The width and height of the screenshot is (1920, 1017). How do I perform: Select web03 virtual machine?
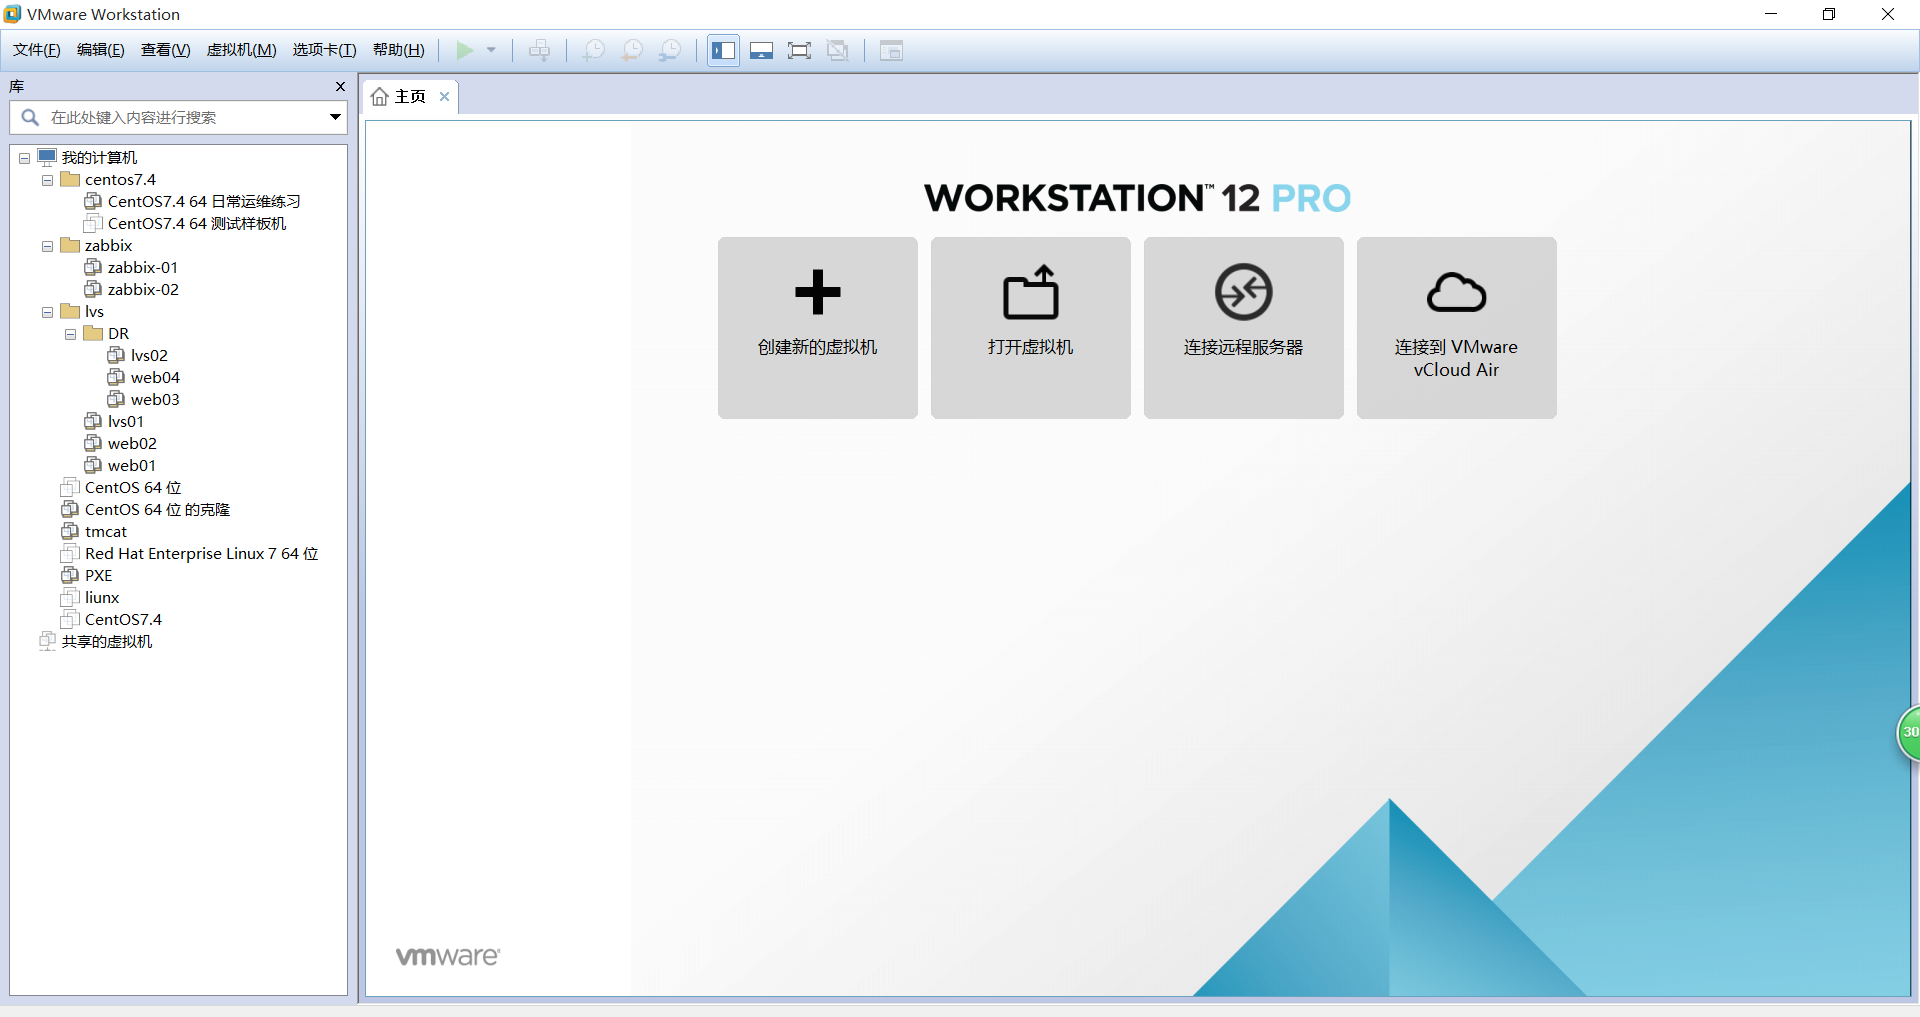[155, 400]
